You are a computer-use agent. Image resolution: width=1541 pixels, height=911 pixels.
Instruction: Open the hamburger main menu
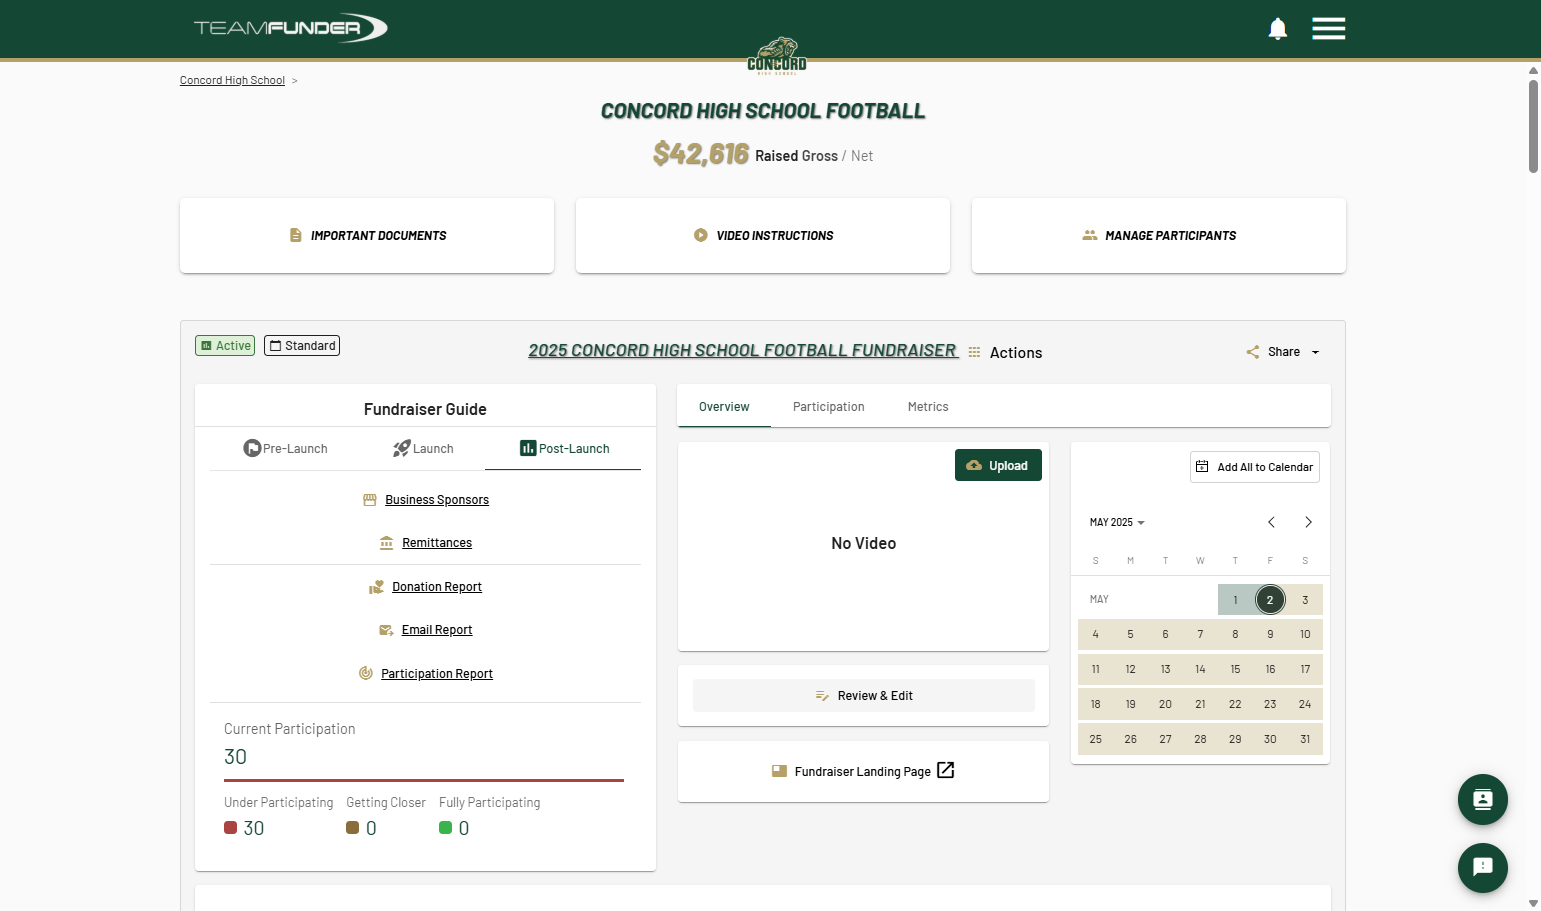tap(1328, 29)
